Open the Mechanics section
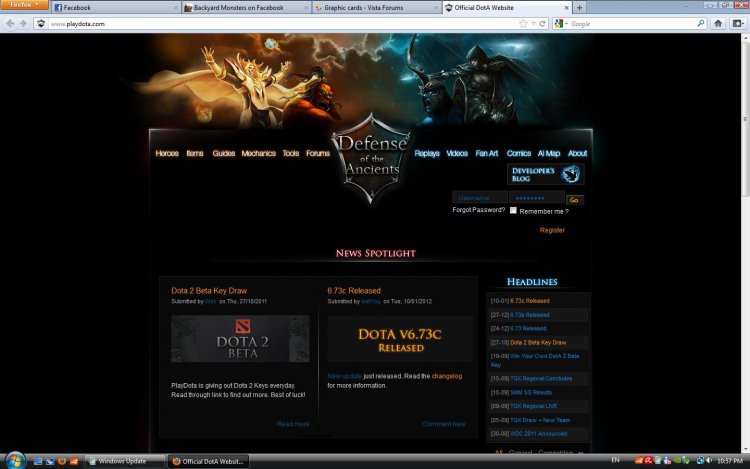Viewport: 750px width, 469px height. point(258,153)
